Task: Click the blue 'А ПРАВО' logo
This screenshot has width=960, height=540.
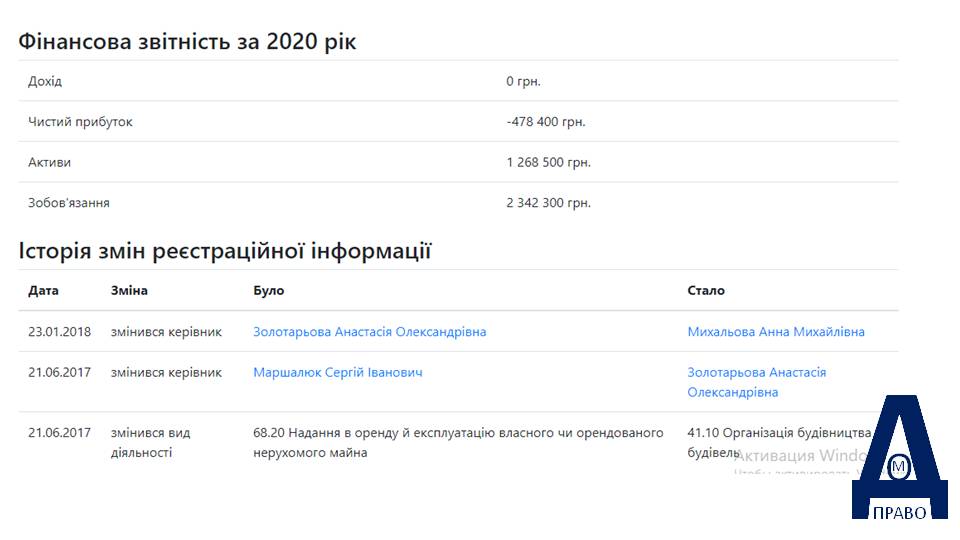Action: point(899,457)
